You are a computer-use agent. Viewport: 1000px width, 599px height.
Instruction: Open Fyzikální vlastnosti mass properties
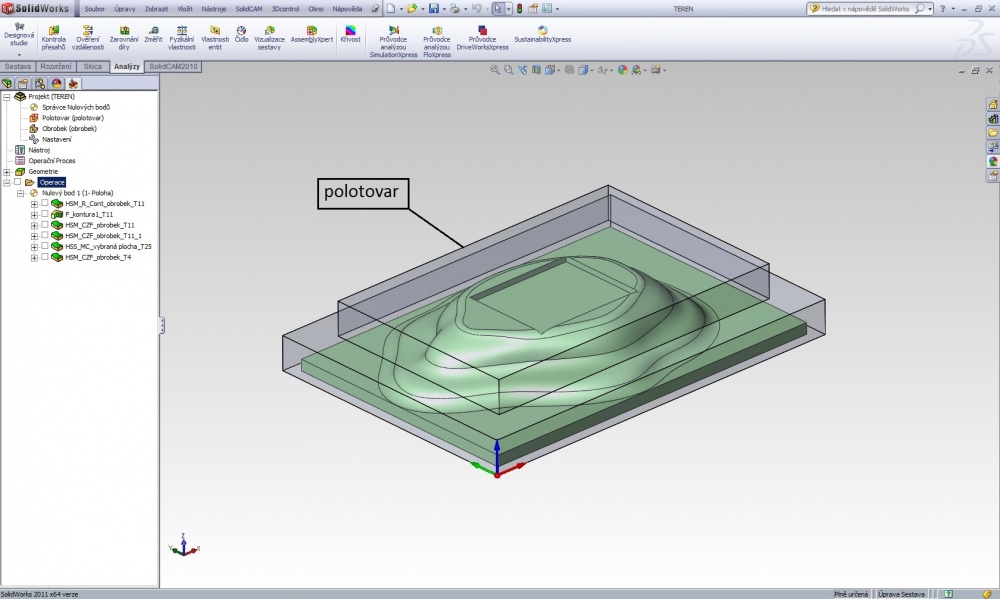coord(182,38)
